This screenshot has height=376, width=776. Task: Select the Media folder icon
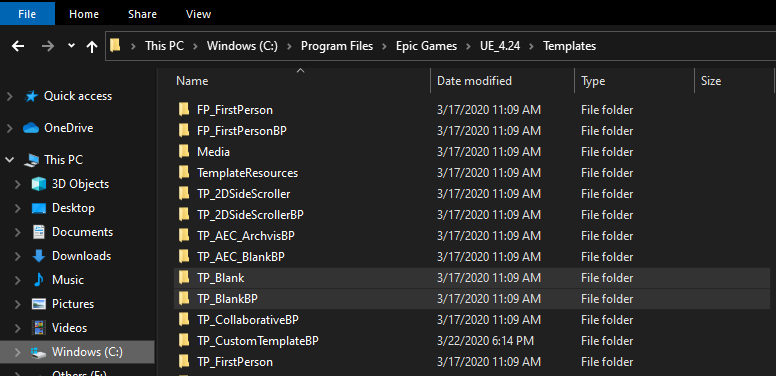point(184,151)
